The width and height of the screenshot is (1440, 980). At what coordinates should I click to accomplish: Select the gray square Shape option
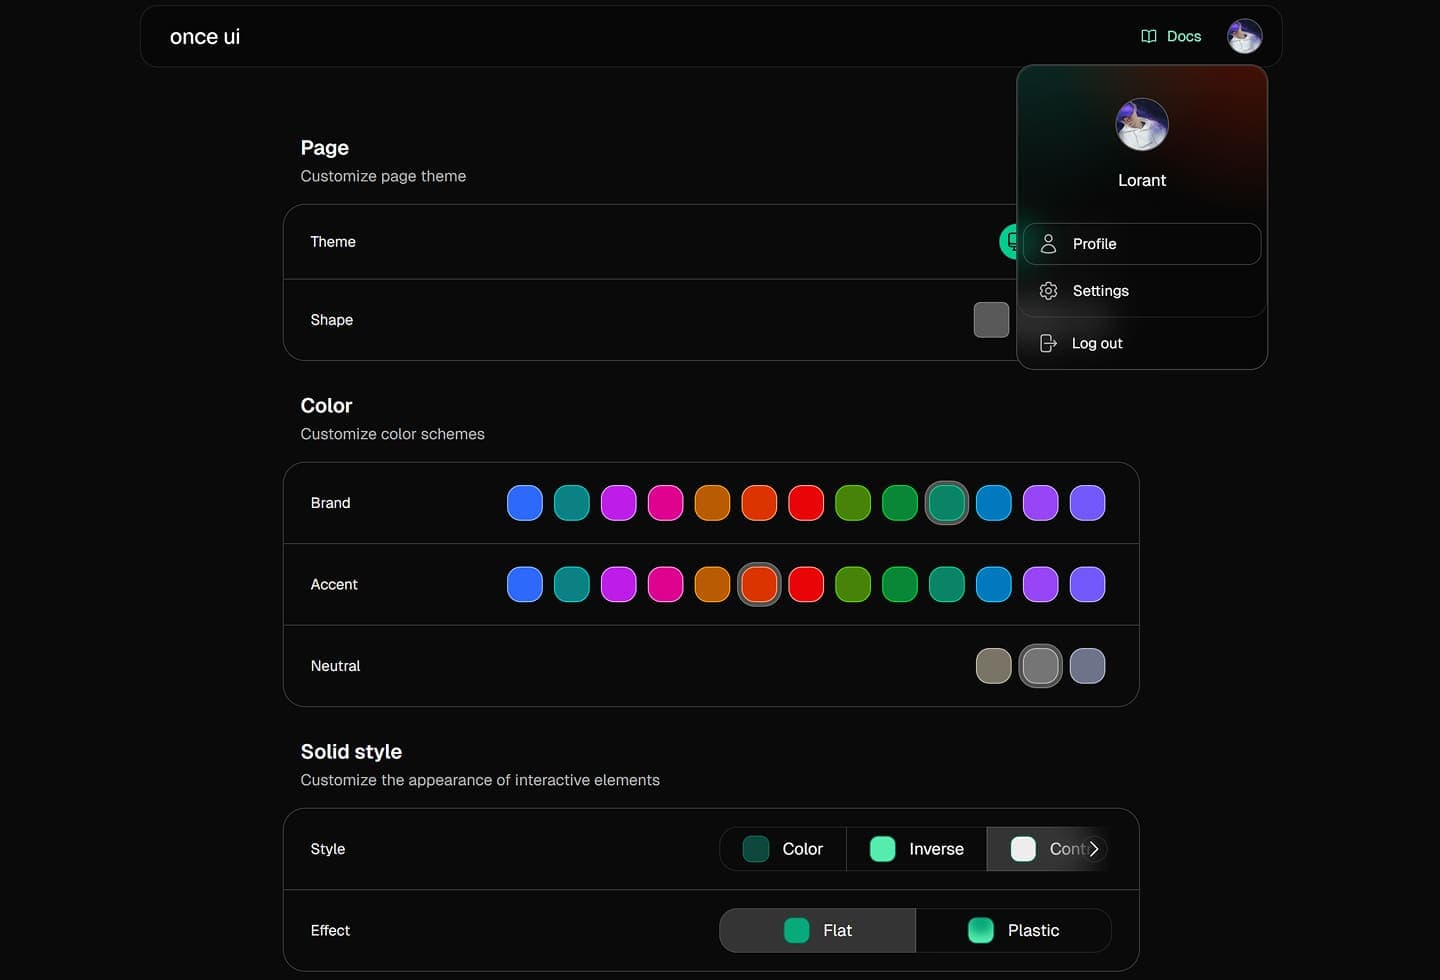point(991,320)
